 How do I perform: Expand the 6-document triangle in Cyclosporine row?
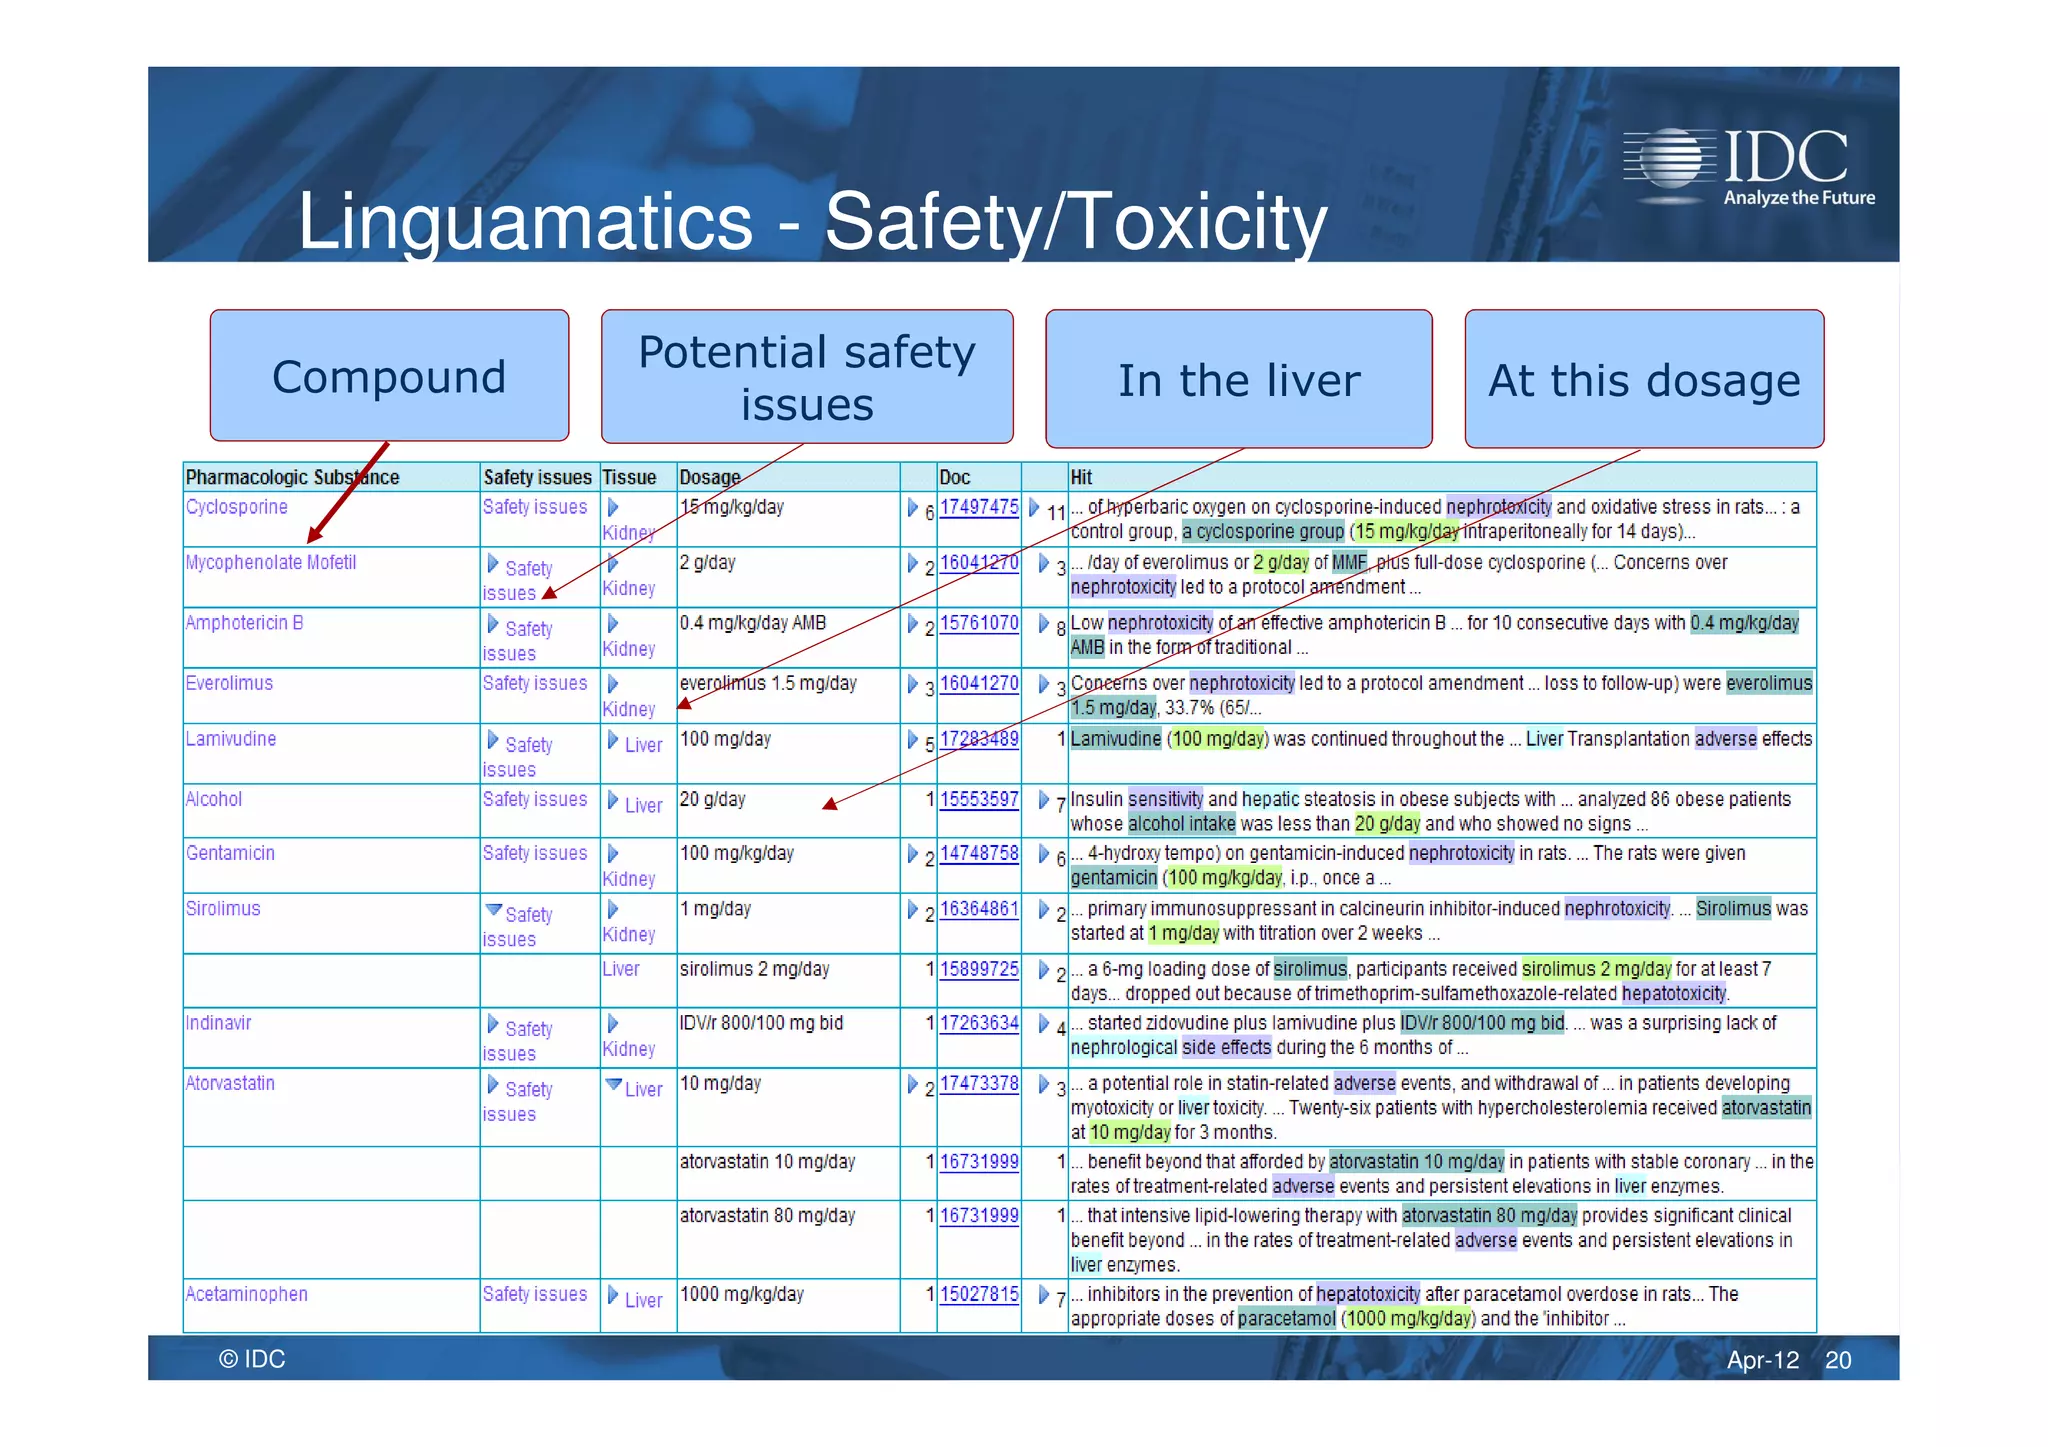(x=913, y=508)
